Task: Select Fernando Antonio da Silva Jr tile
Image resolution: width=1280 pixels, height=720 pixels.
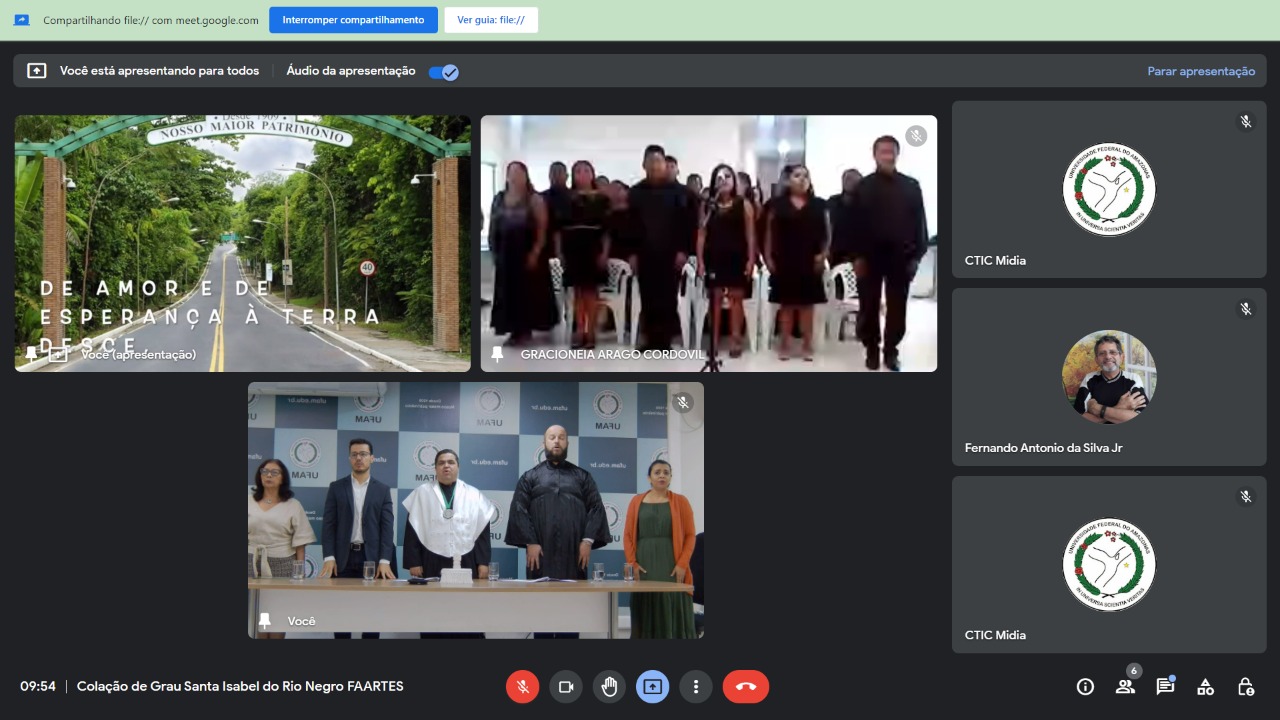Action: coord(1108,377)
